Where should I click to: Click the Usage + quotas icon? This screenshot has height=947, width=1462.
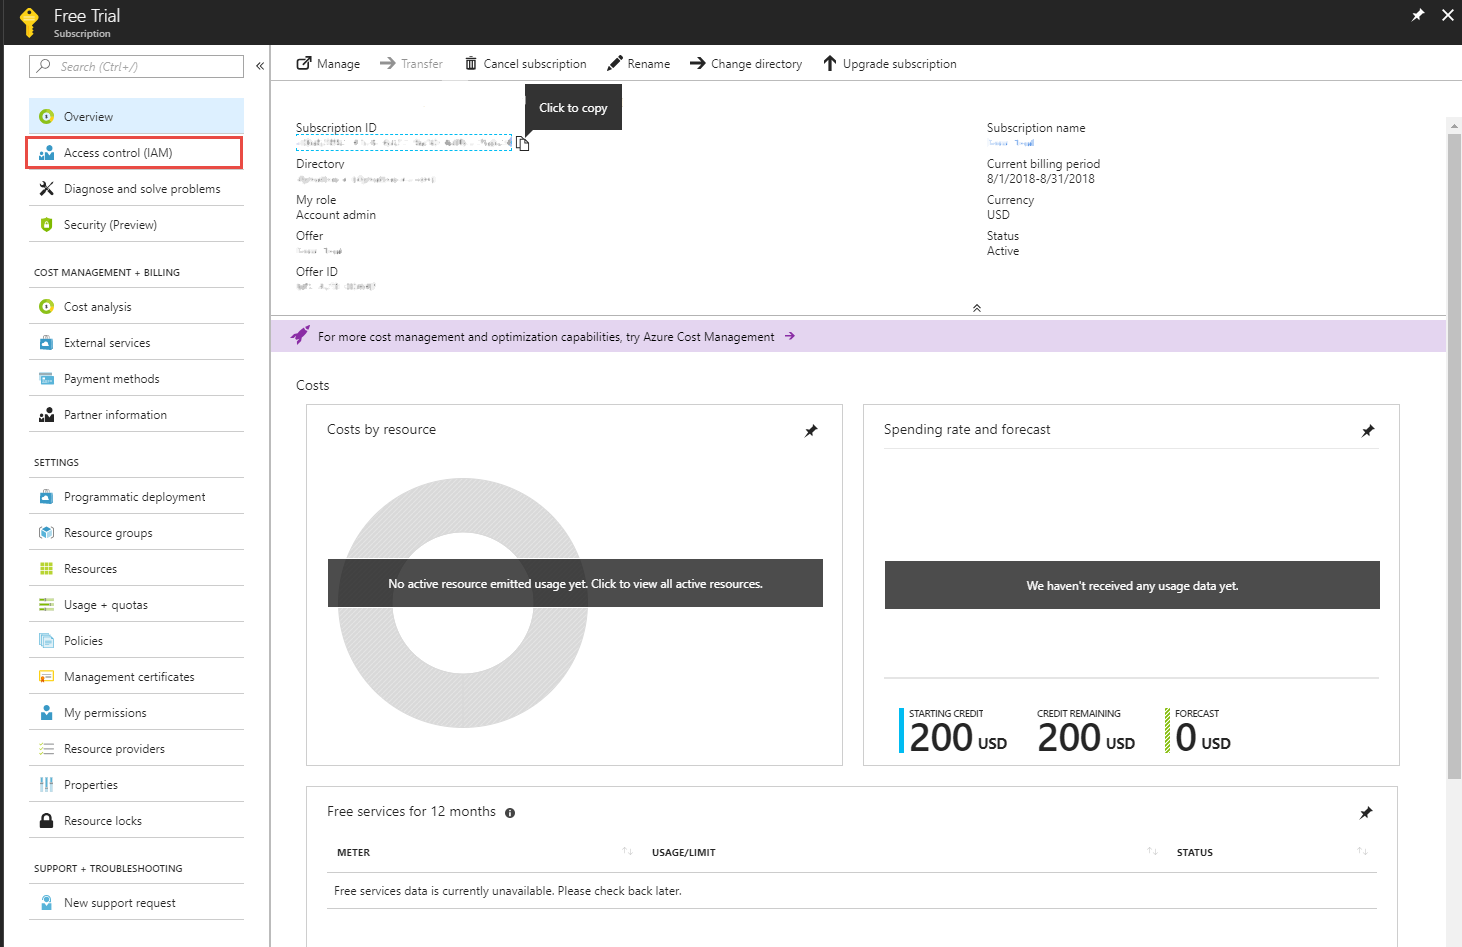(46, 605)
